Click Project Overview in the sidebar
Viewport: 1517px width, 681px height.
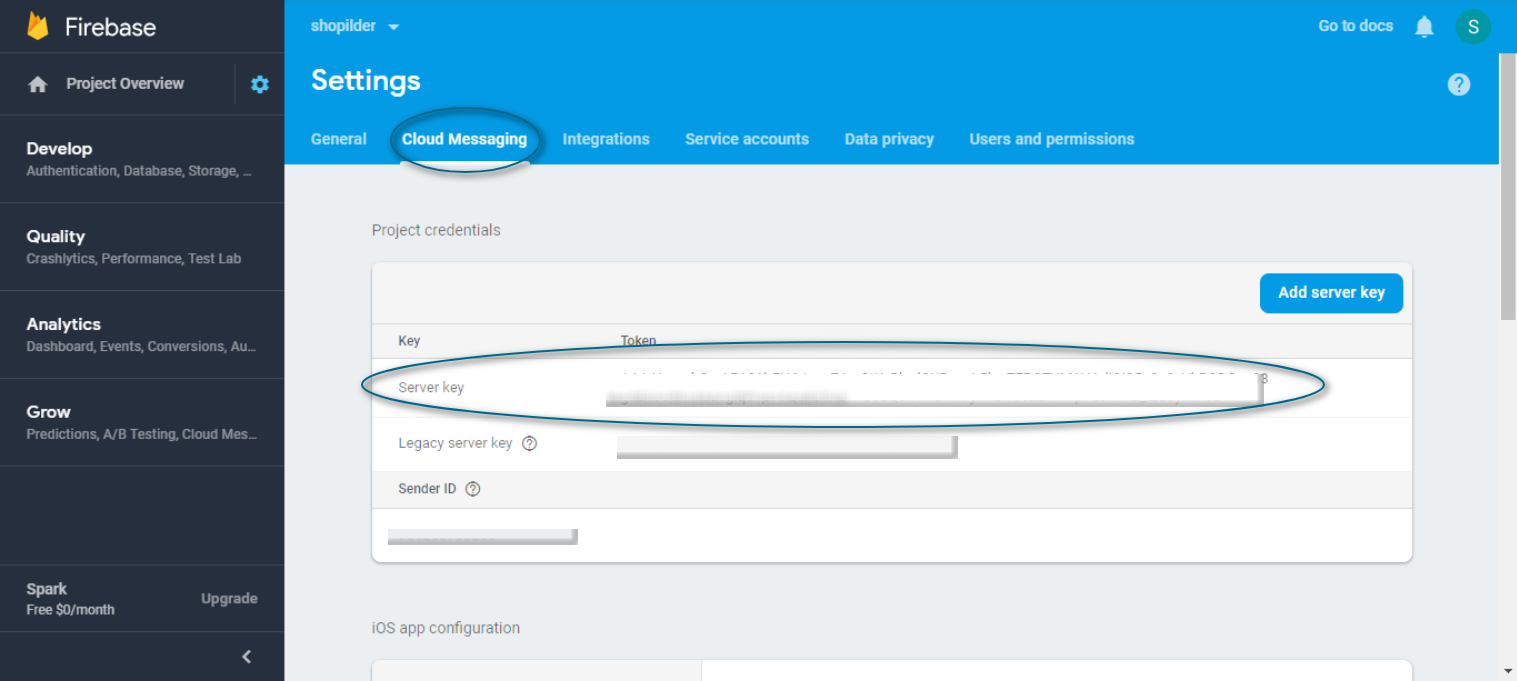[x=125, y=84]
